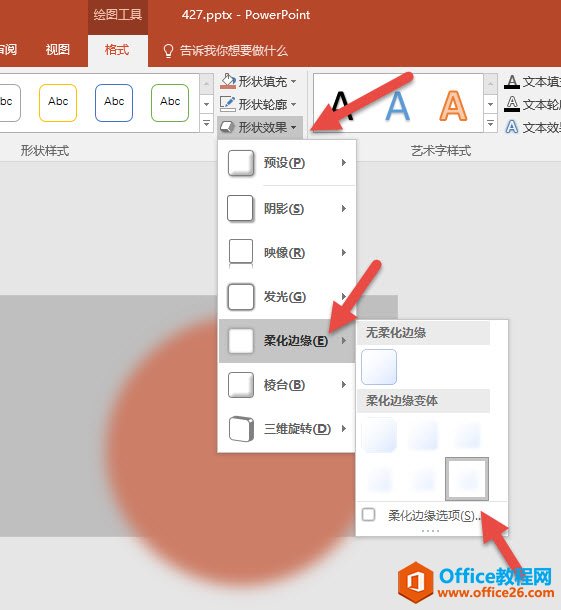The image size is (561, 610).
Task: Click the 文本效果 text effects icon
Action: 512,127
